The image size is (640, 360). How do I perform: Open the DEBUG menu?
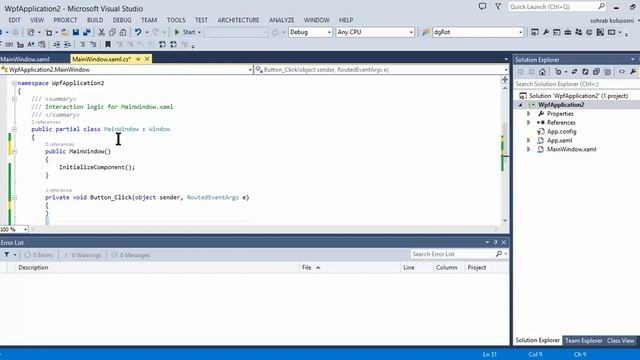(122, 20)
